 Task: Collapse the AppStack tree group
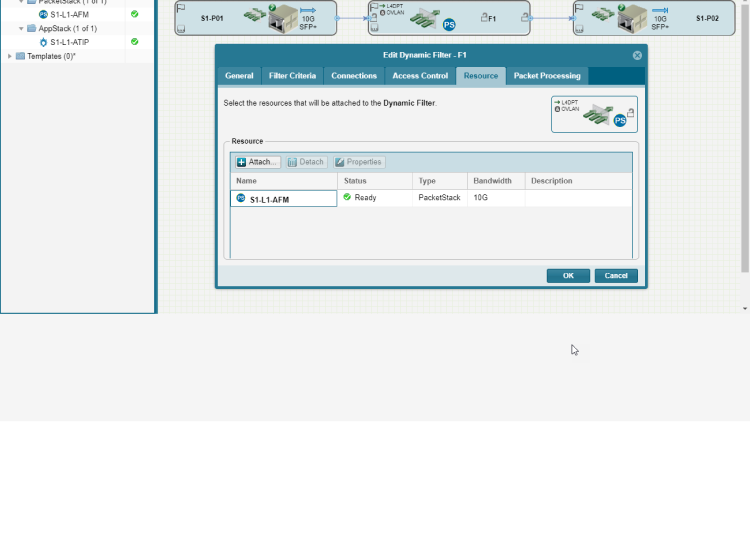20,29
